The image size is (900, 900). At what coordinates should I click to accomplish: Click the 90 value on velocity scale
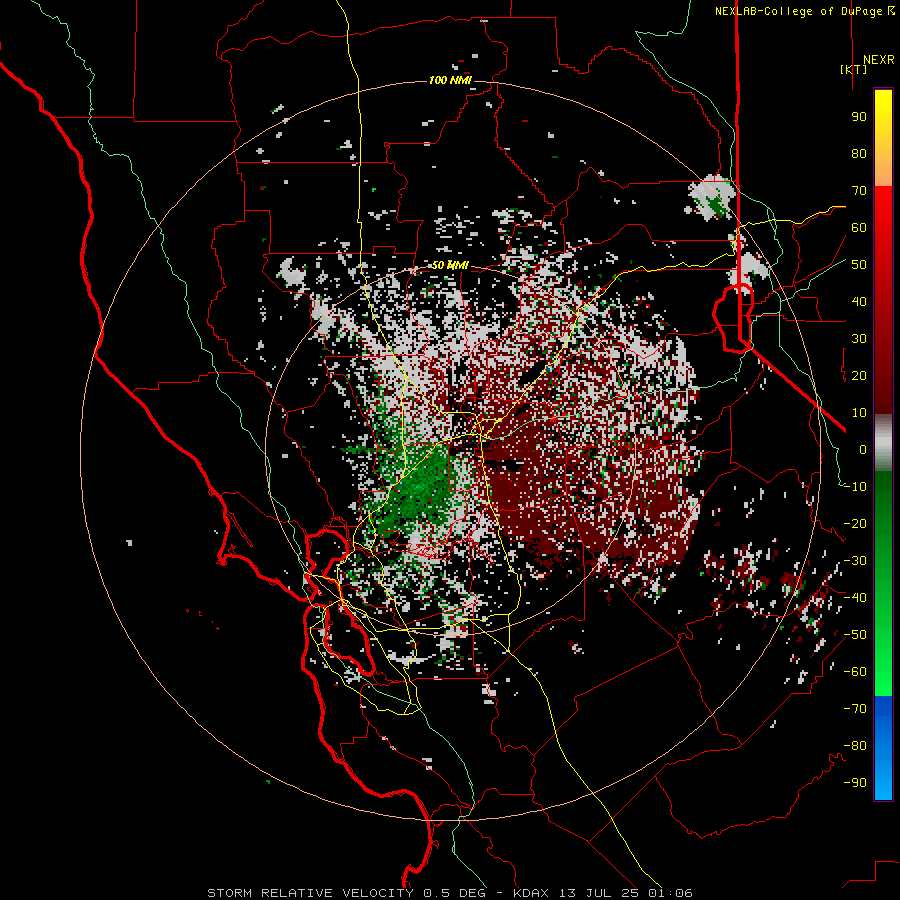(859, 117)
